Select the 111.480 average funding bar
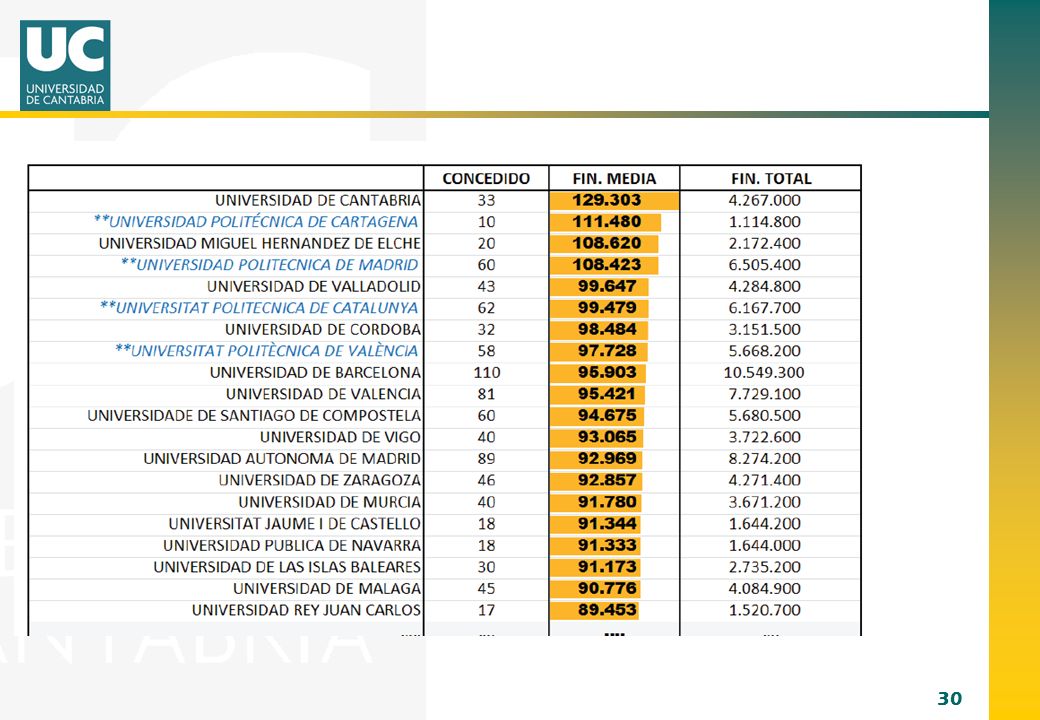The image size is (1040, 720). click(606, 221)
